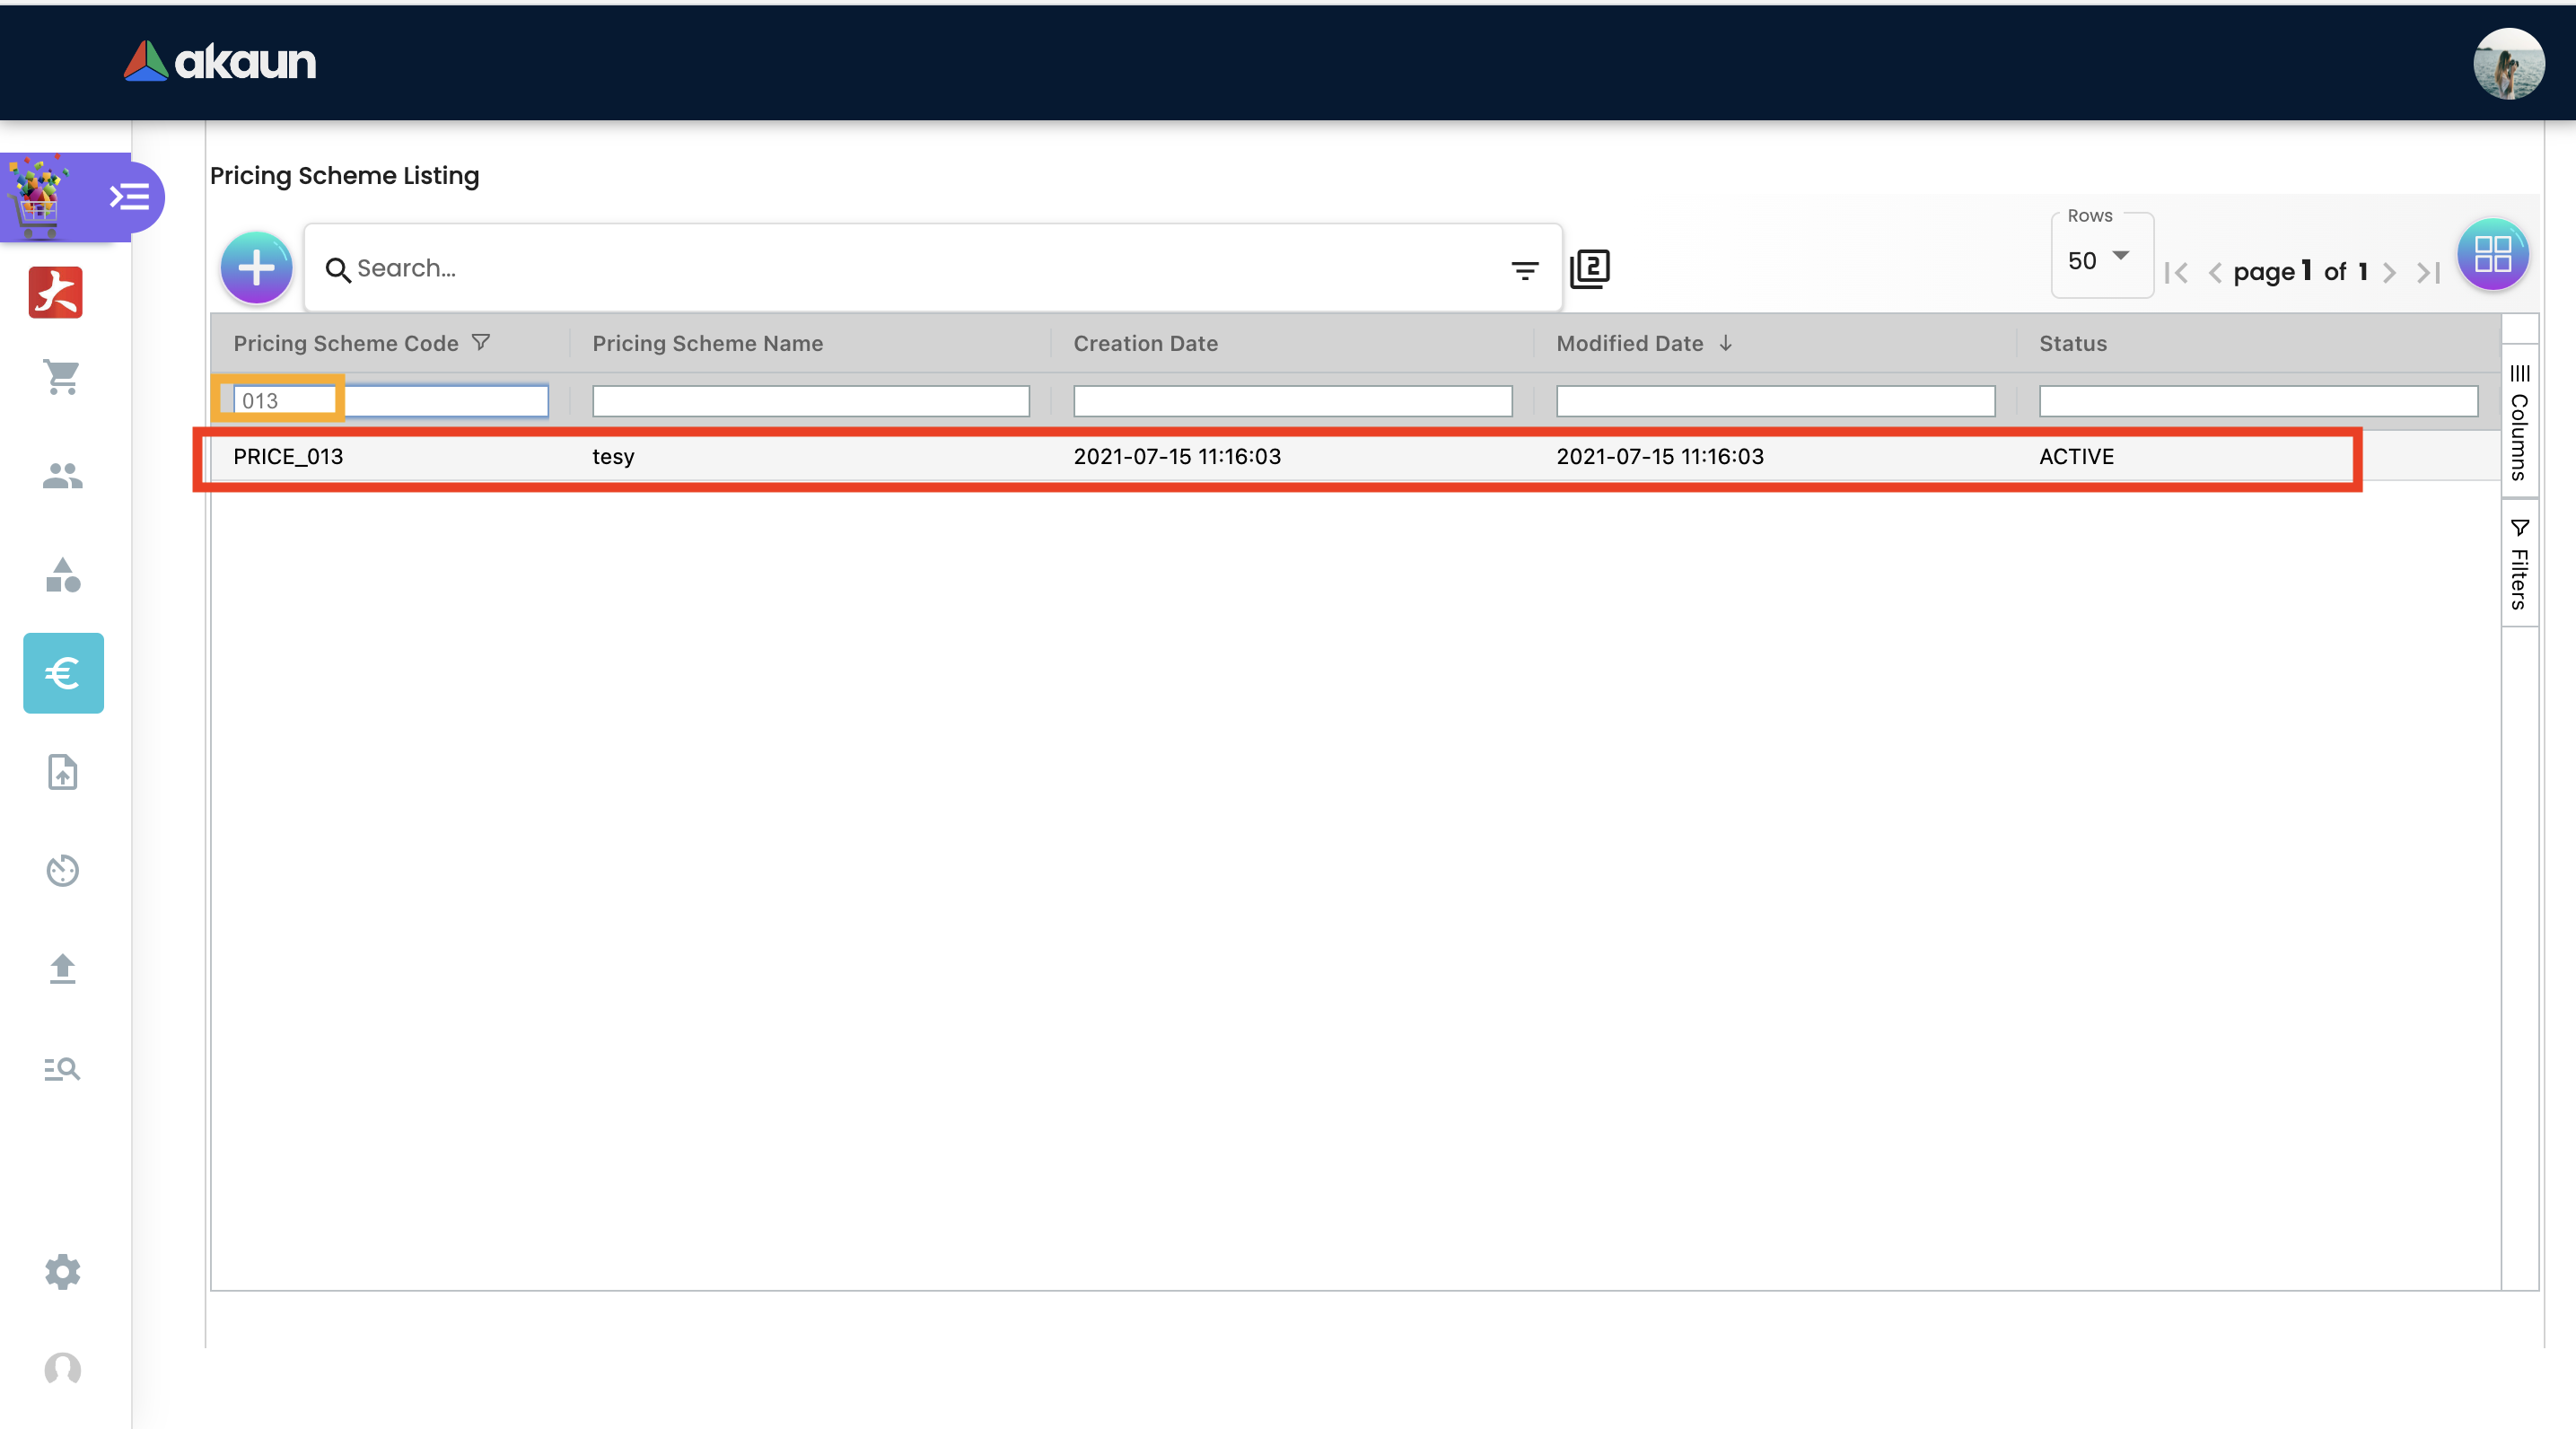2576x1429 pixels.
Task: Open the shopping cart sidebar icon
Action: point(62,377)
